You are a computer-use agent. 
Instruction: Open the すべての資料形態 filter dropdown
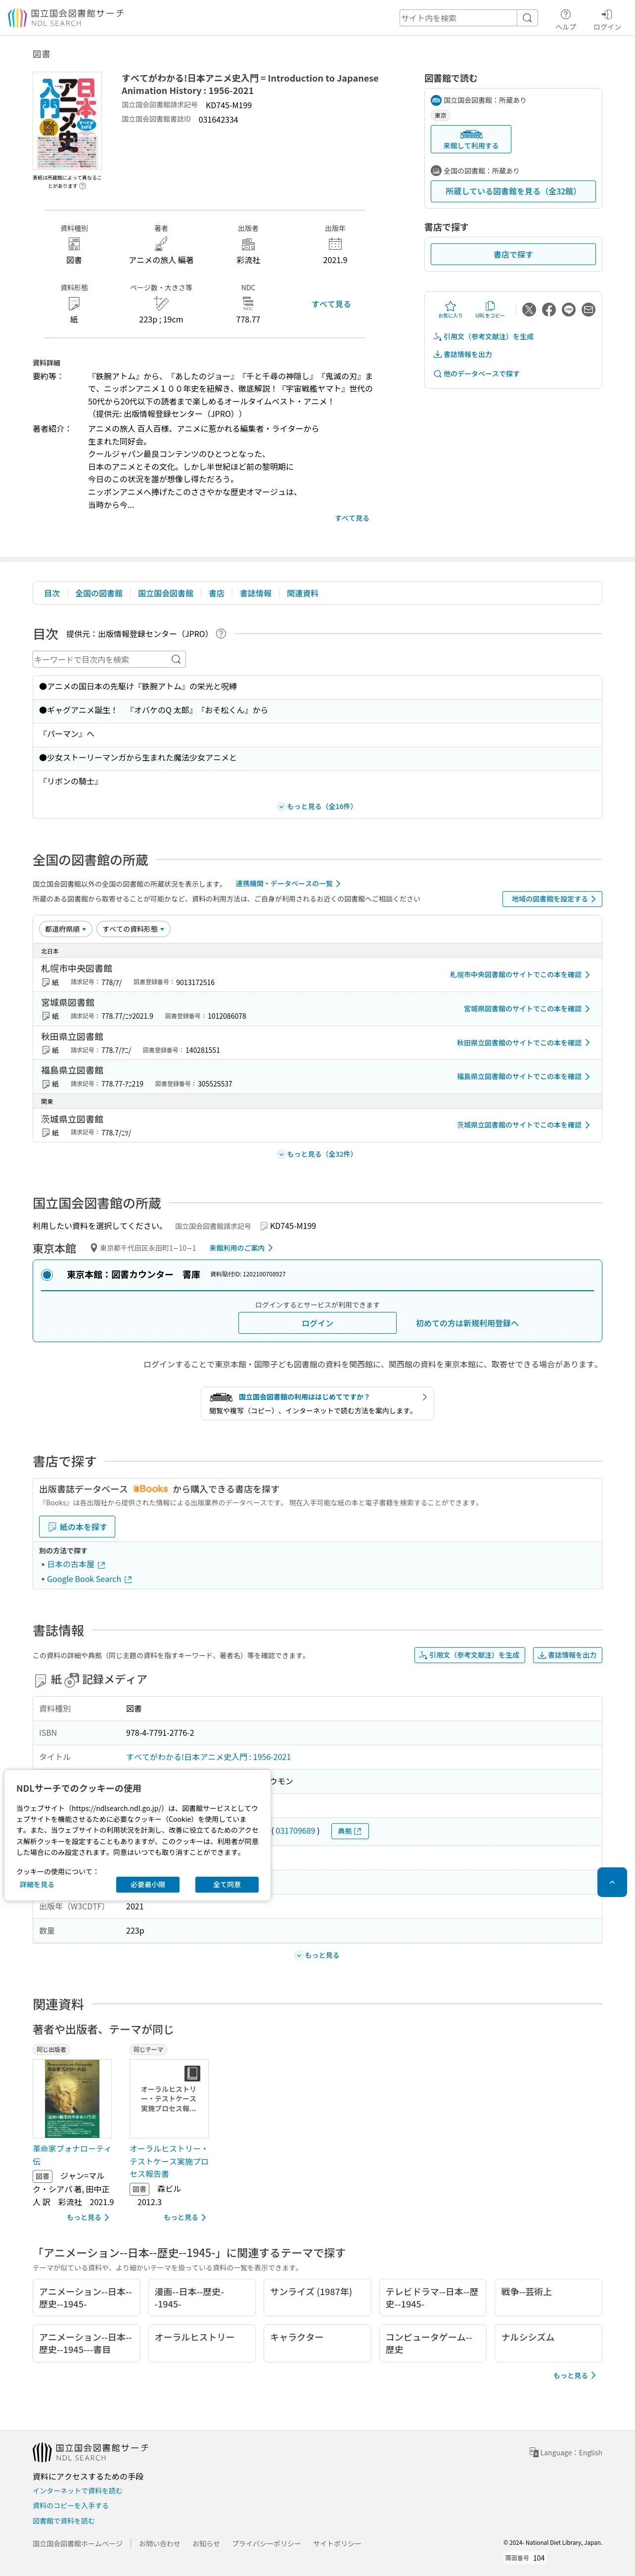[133, 929]
